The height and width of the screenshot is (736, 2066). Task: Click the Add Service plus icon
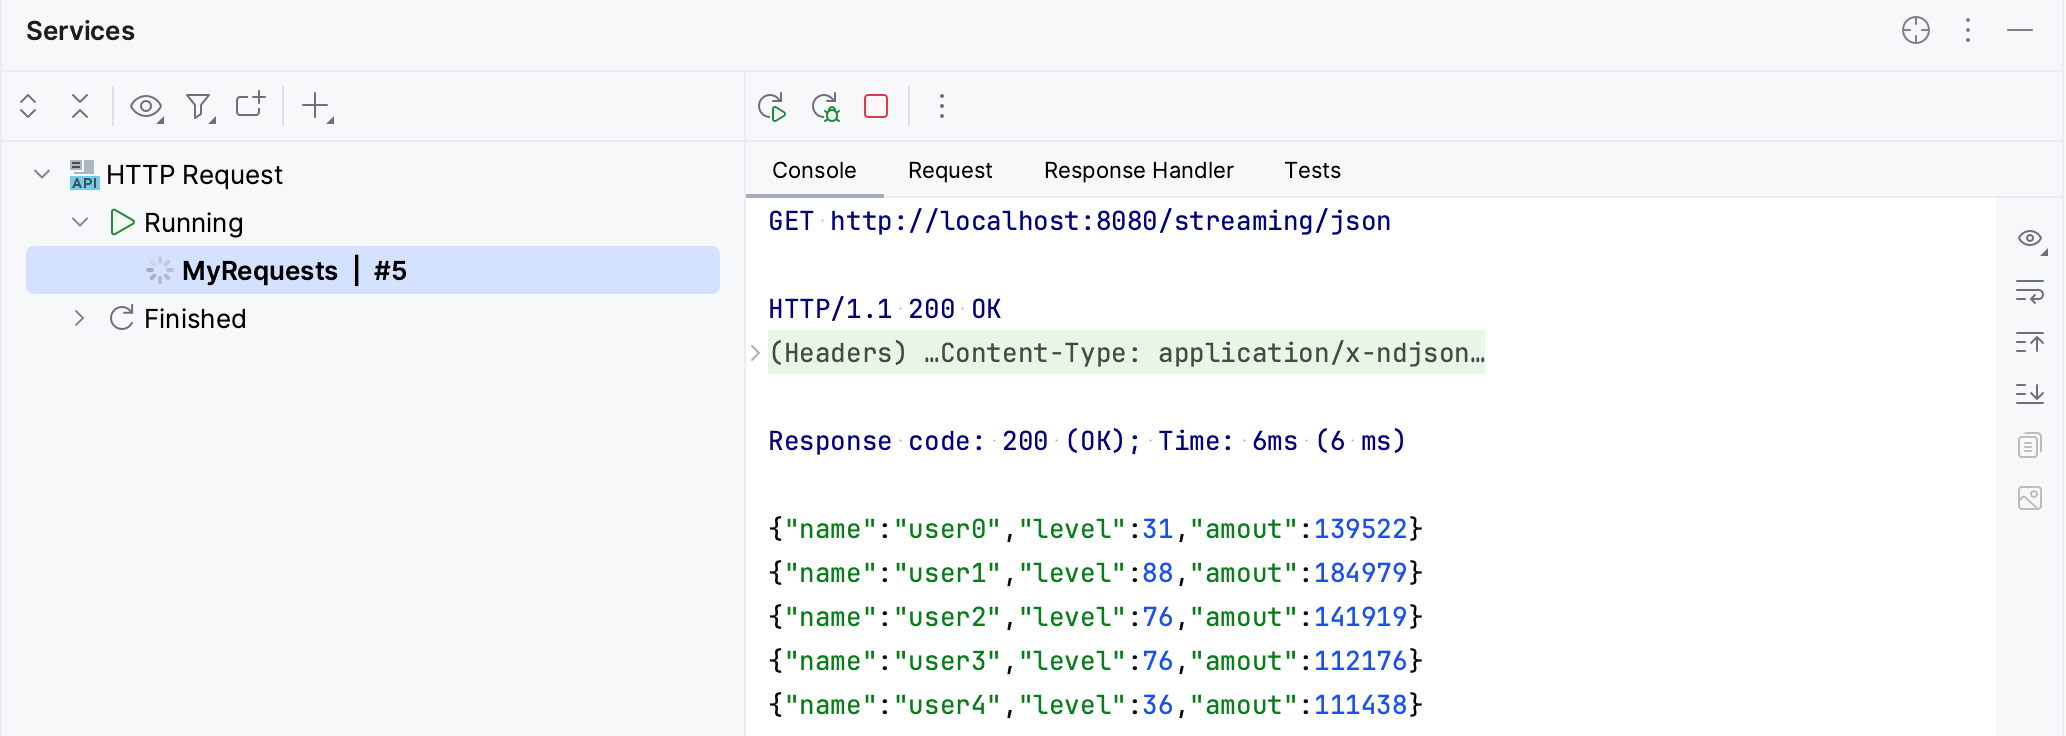(316, 106)
